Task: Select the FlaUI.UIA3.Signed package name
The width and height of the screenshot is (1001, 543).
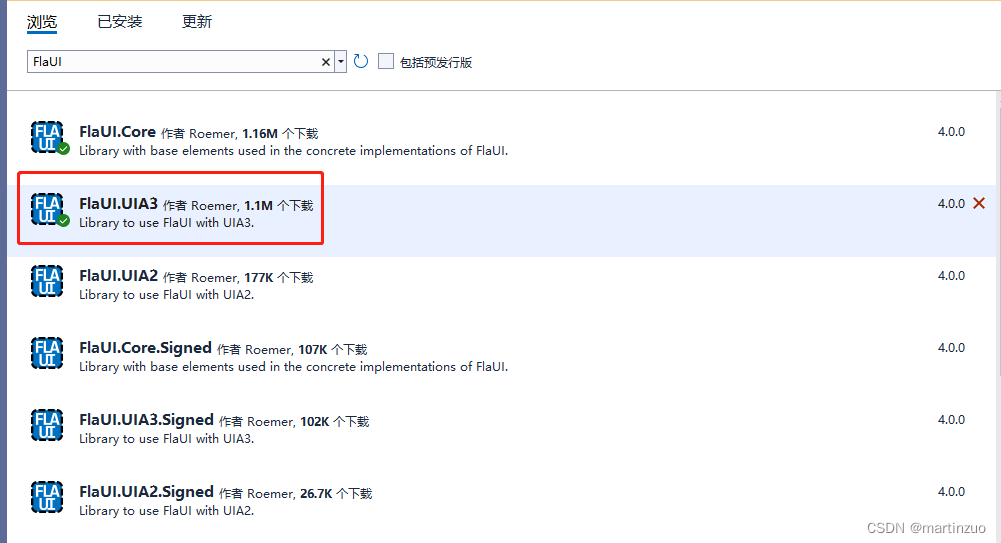Action: coord(146,420)
